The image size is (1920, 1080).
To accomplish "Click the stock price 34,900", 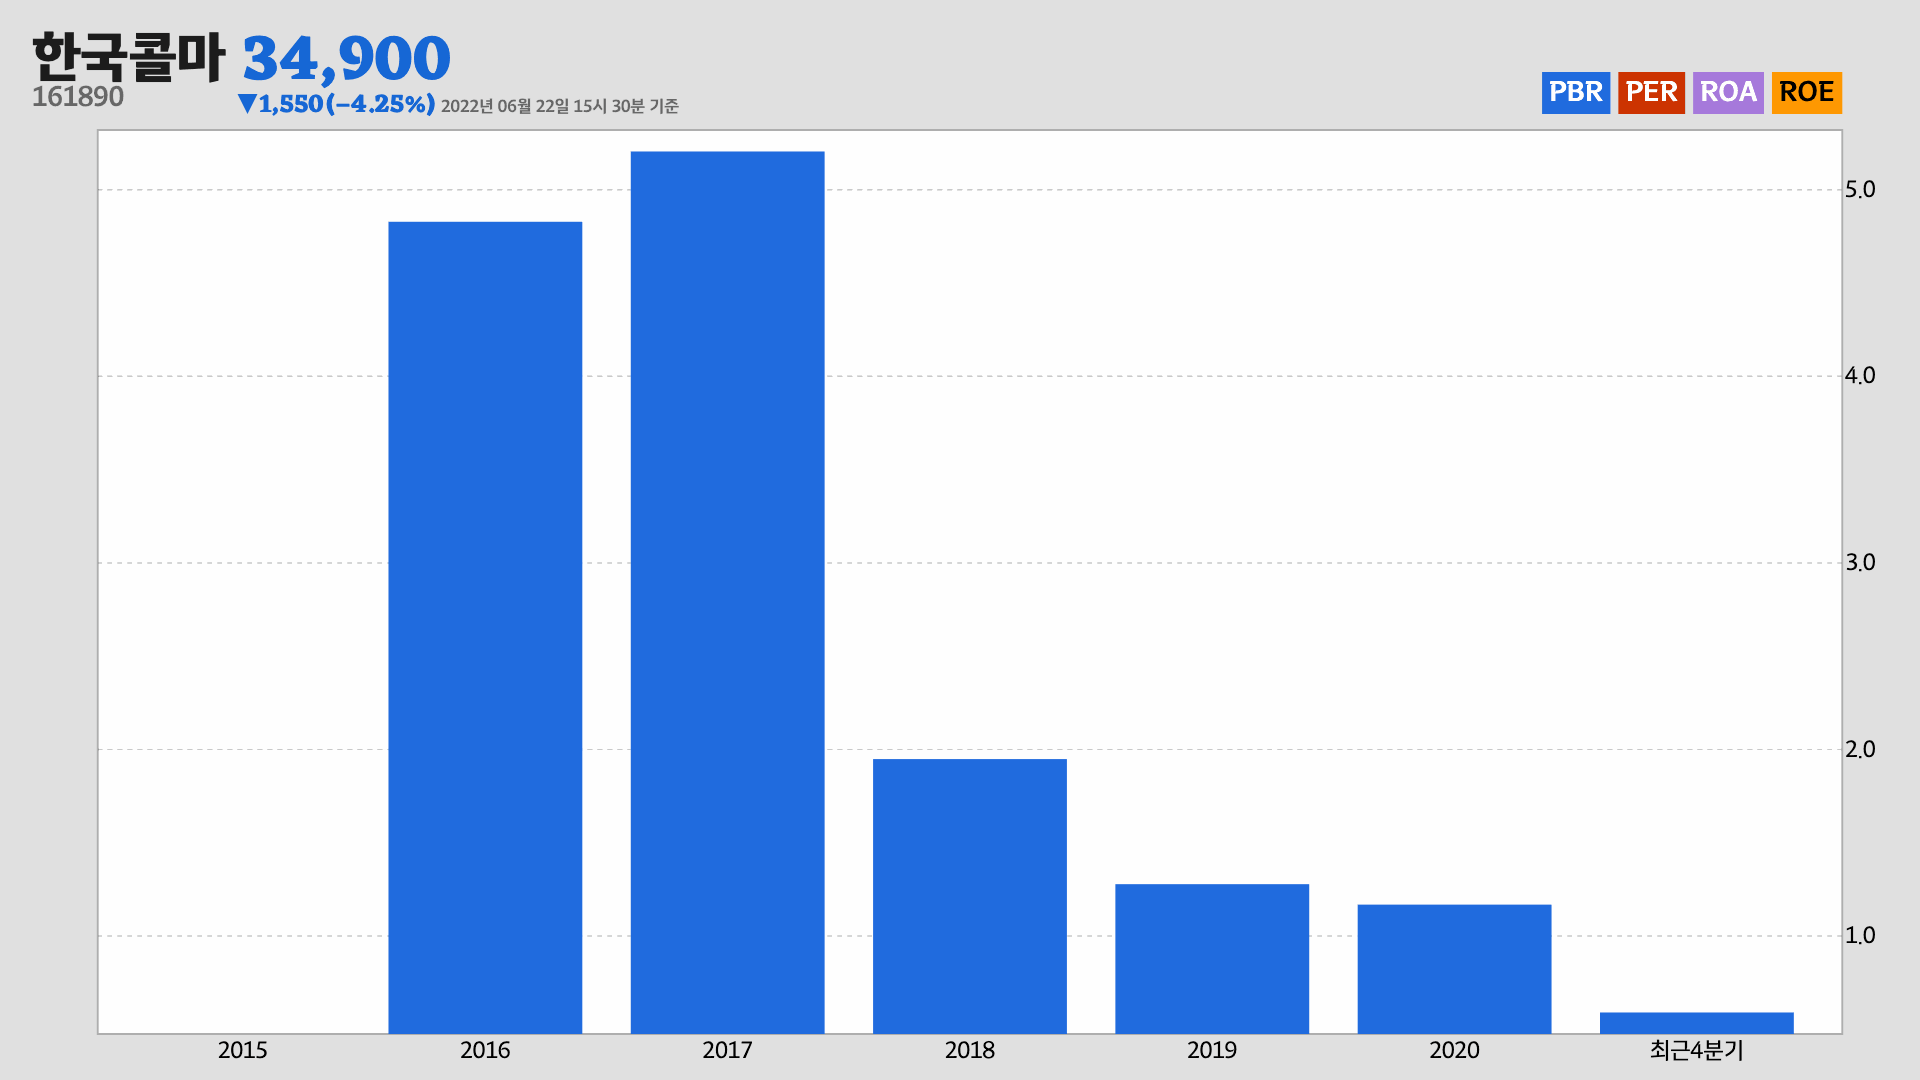I will [x=347, y=58].
